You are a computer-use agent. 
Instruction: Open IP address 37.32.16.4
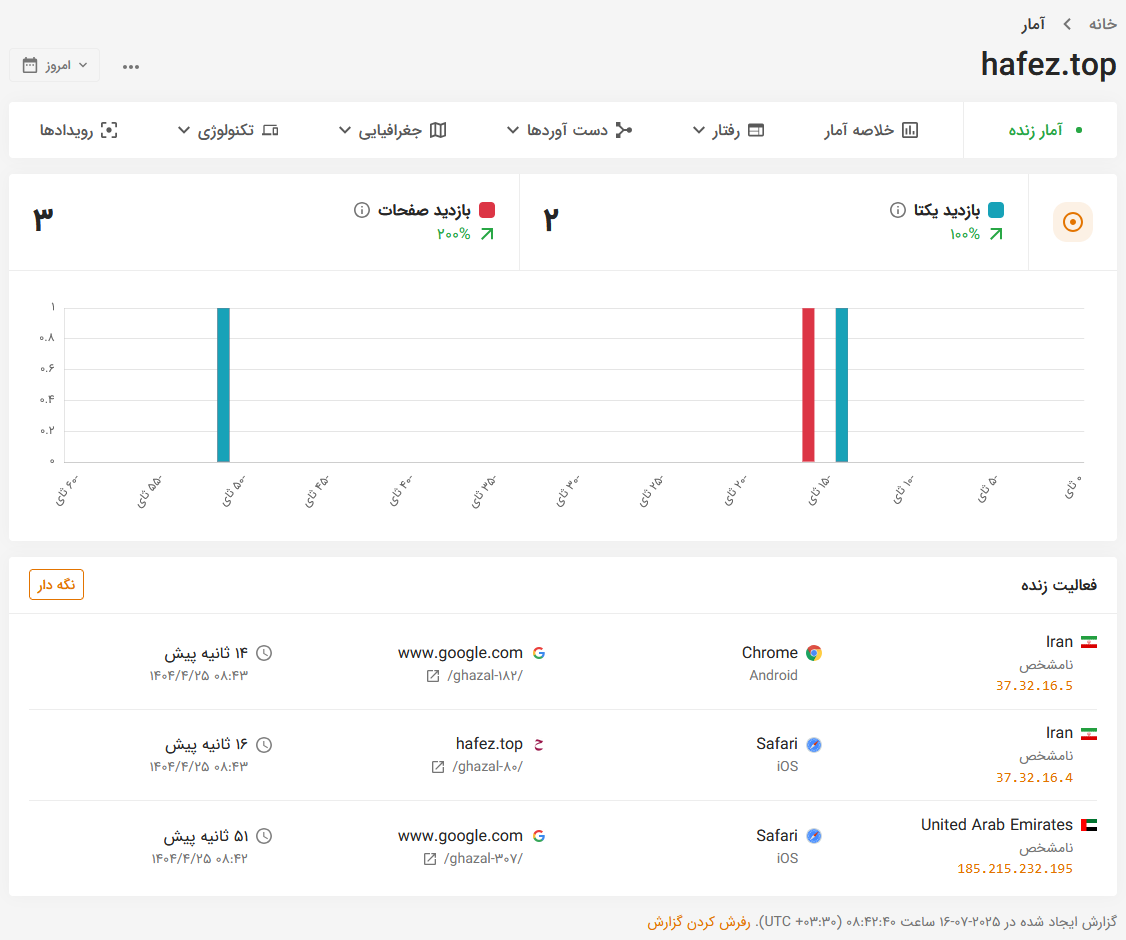pos(1034,778)
